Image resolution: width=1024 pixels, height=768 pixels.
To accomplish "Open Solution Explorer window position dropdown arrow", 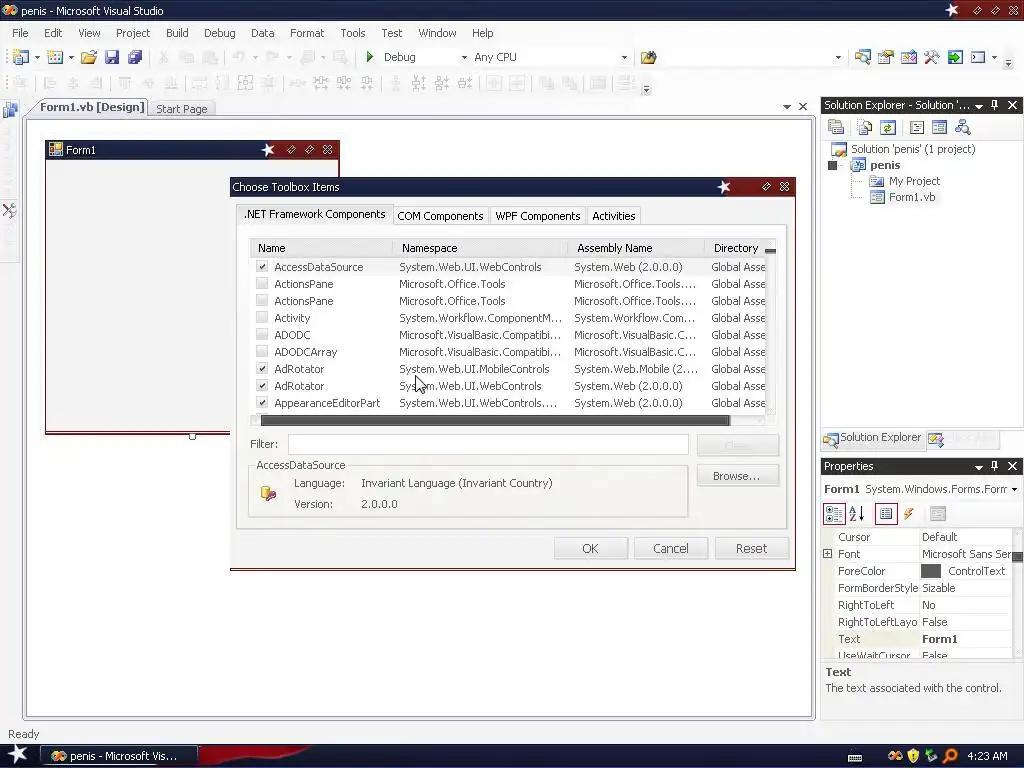I will coord(979,106).
